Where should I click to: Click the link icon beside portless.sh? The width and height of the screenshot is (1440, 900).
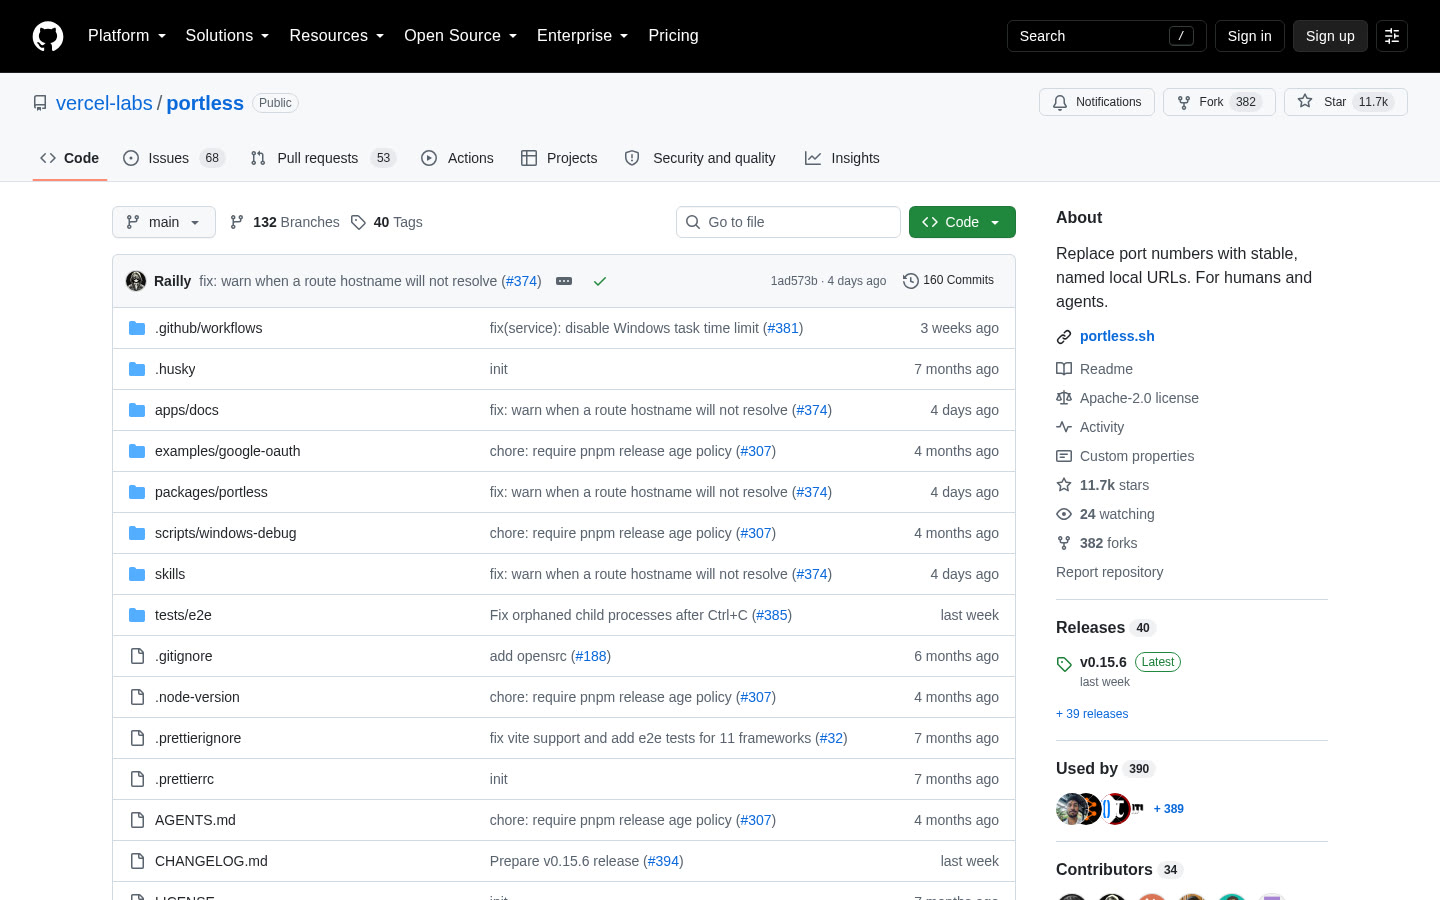coord(1064,337)
